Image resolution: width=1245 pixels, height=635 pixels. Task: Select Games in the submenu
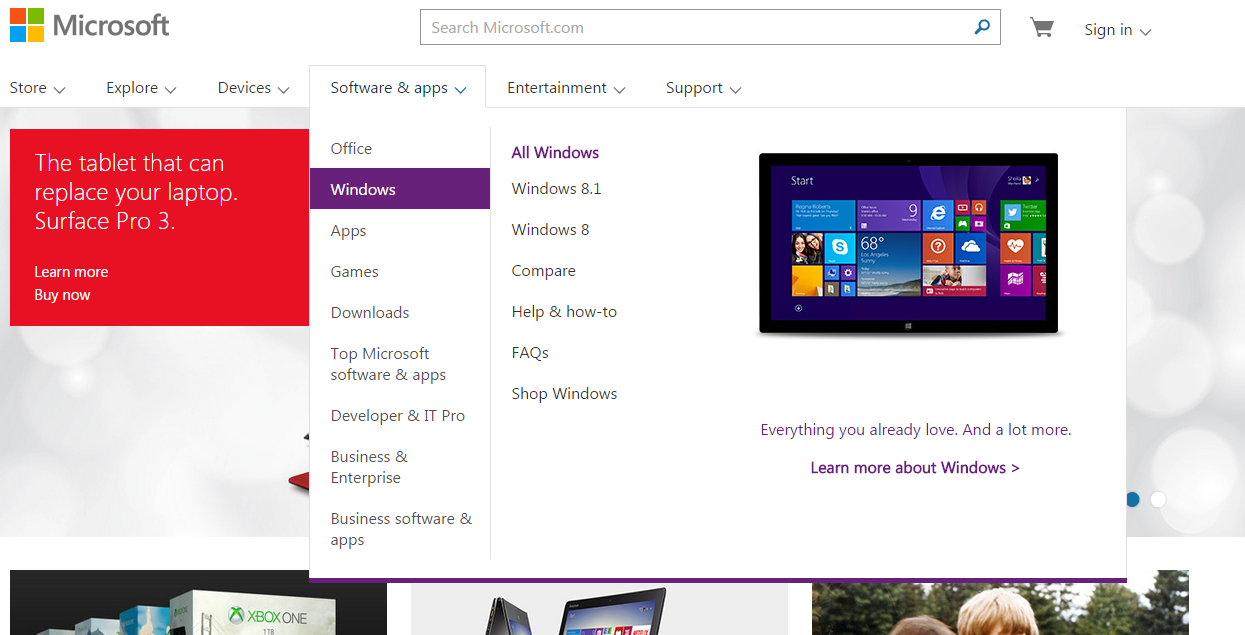point(354,272)
